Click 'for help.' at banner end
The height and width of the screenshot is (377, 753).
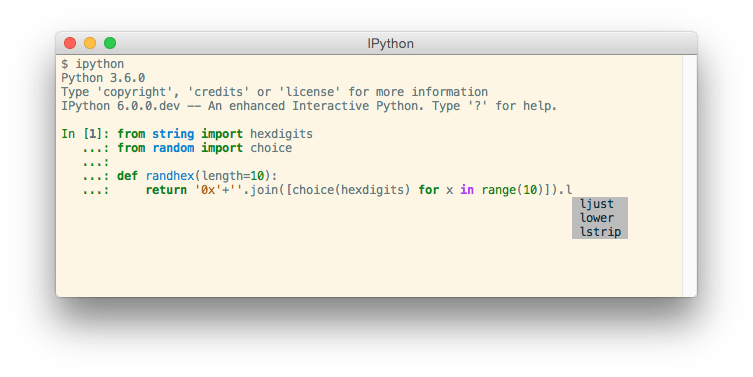pos(526,106)
